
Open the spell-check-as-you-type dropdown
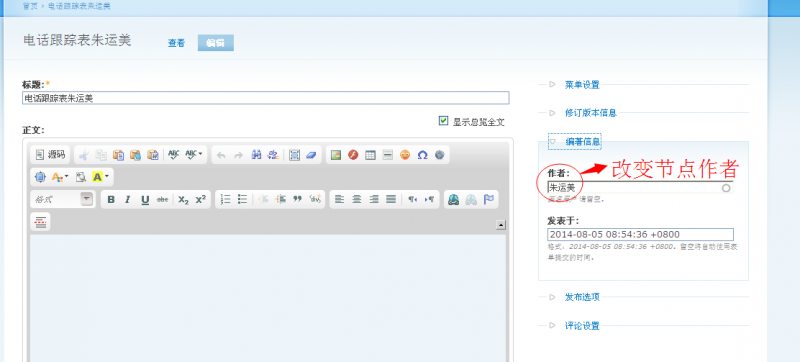point(194,154)
